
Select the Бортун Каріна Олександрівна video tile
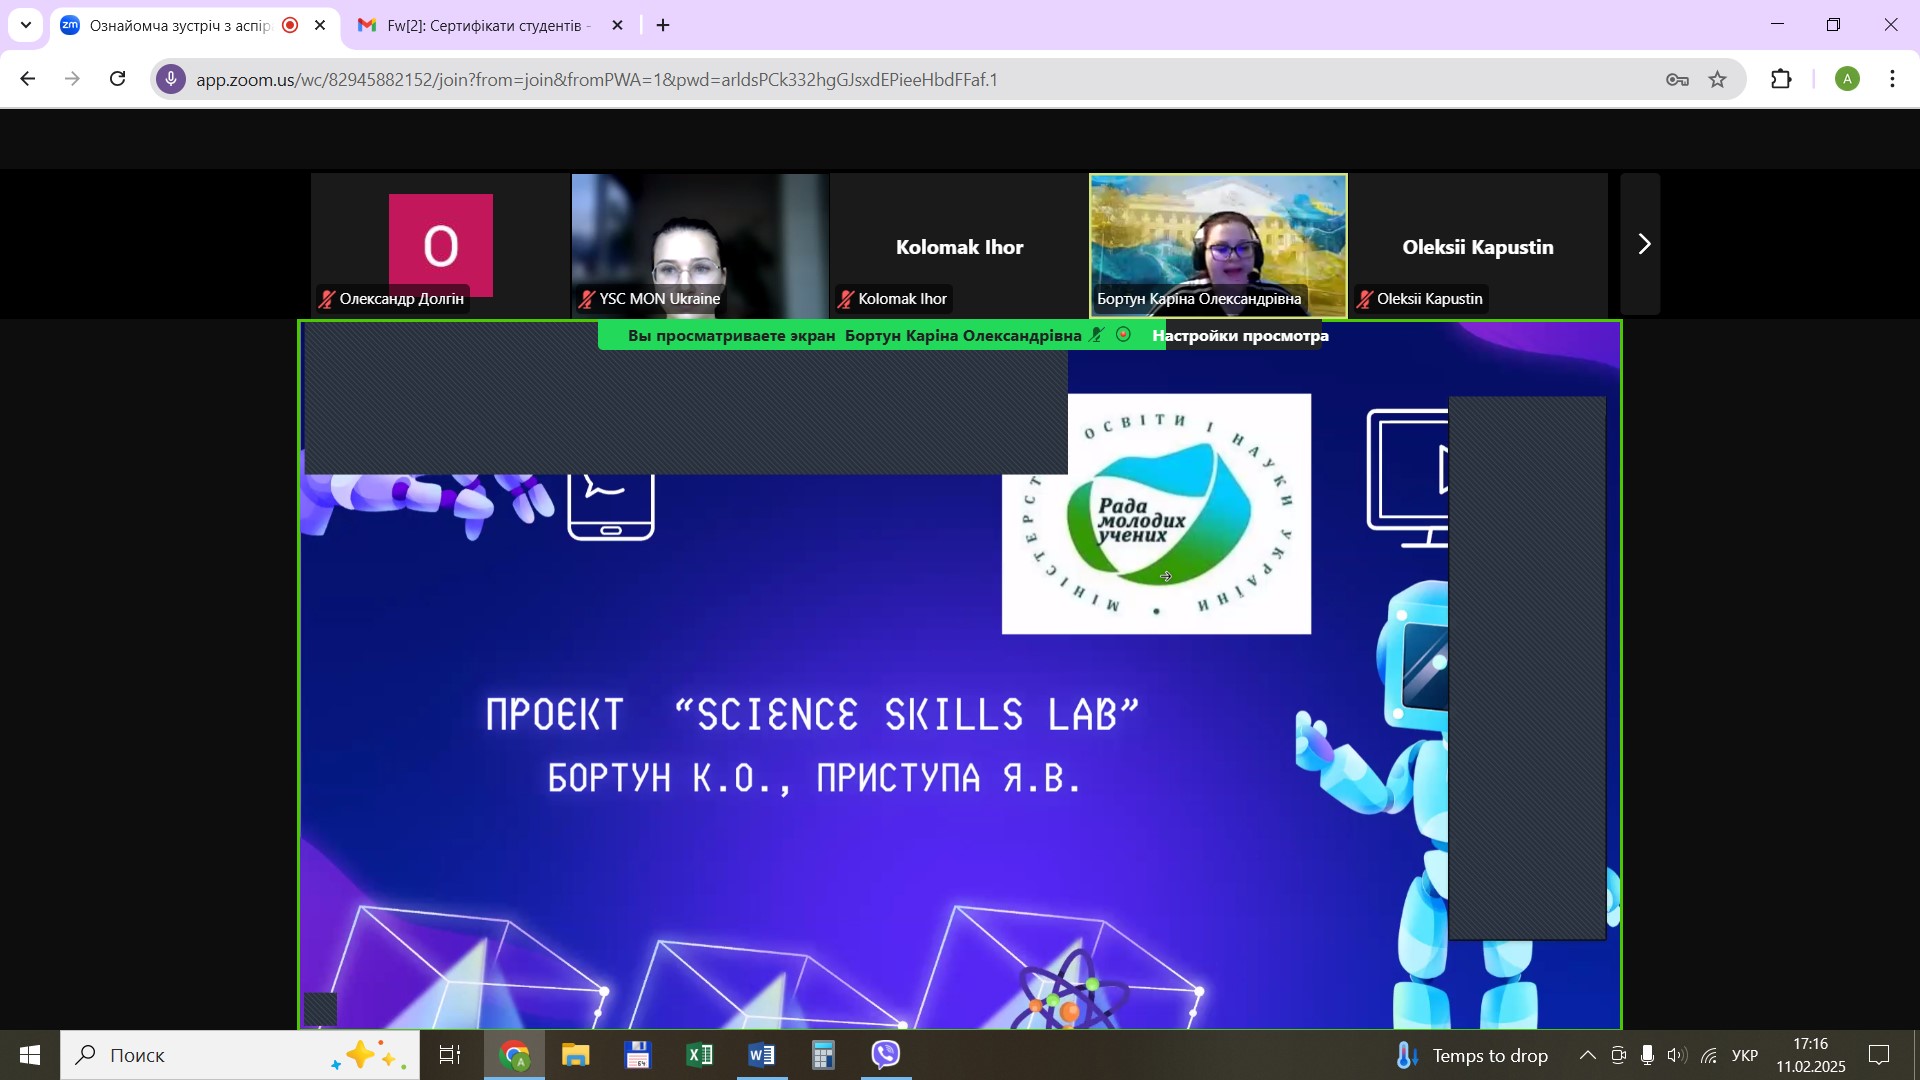pyautogui.click(x=1218, y=246)
